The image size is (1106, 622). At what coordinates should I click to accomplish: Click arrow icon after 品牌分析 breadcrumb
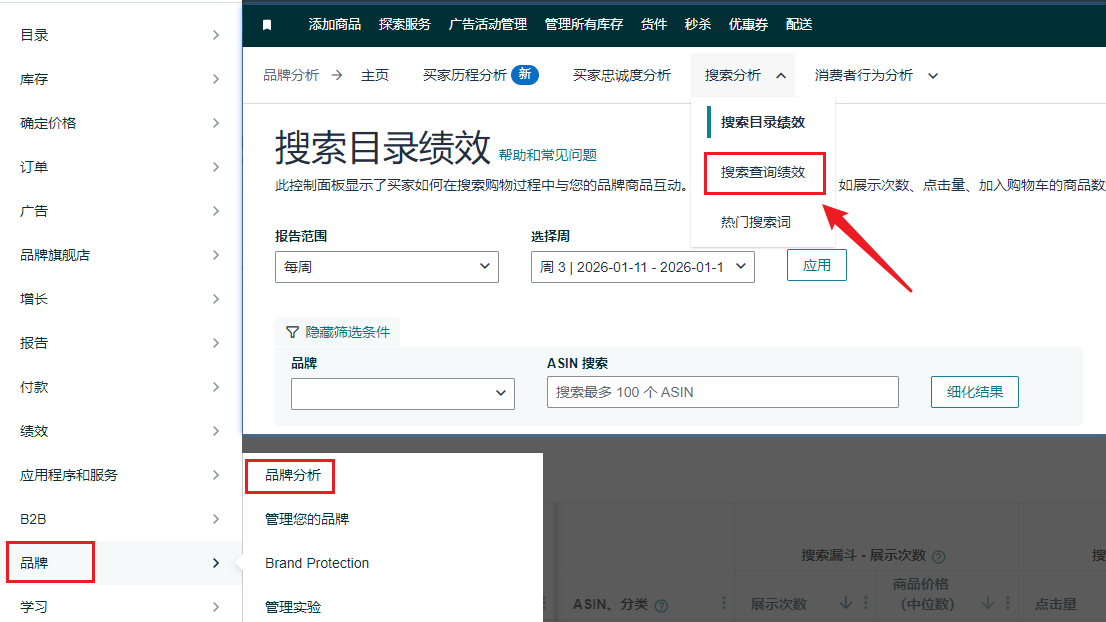(337, 75)
